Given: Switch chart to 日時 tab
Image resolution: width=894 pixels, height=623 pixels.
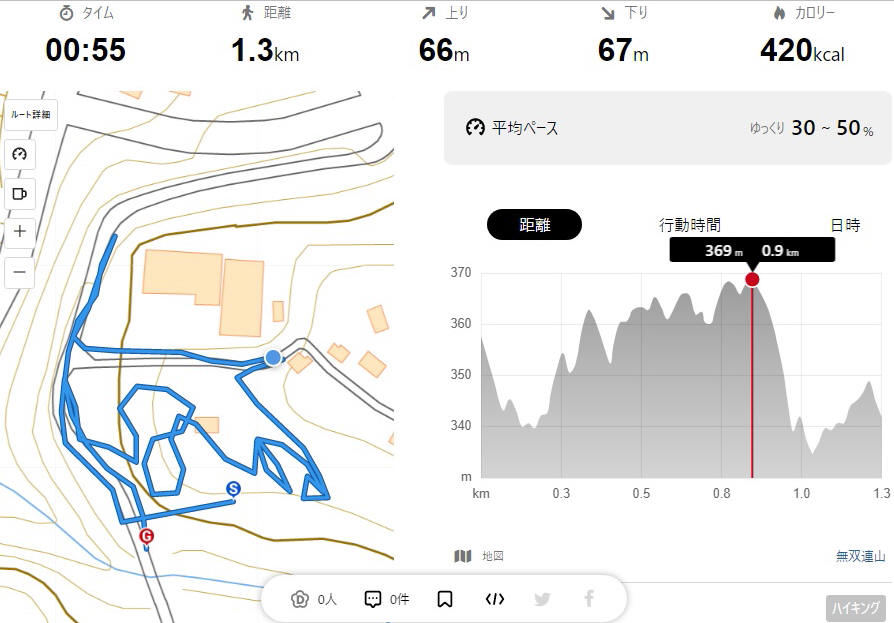Looking at the screenshot, I should 845,225.
